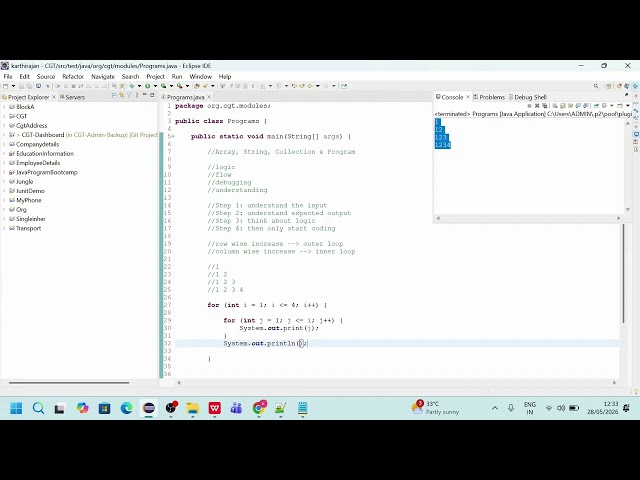Toggle Show Console on standard error change
640x480 pixels.
[x=586, y=106]
